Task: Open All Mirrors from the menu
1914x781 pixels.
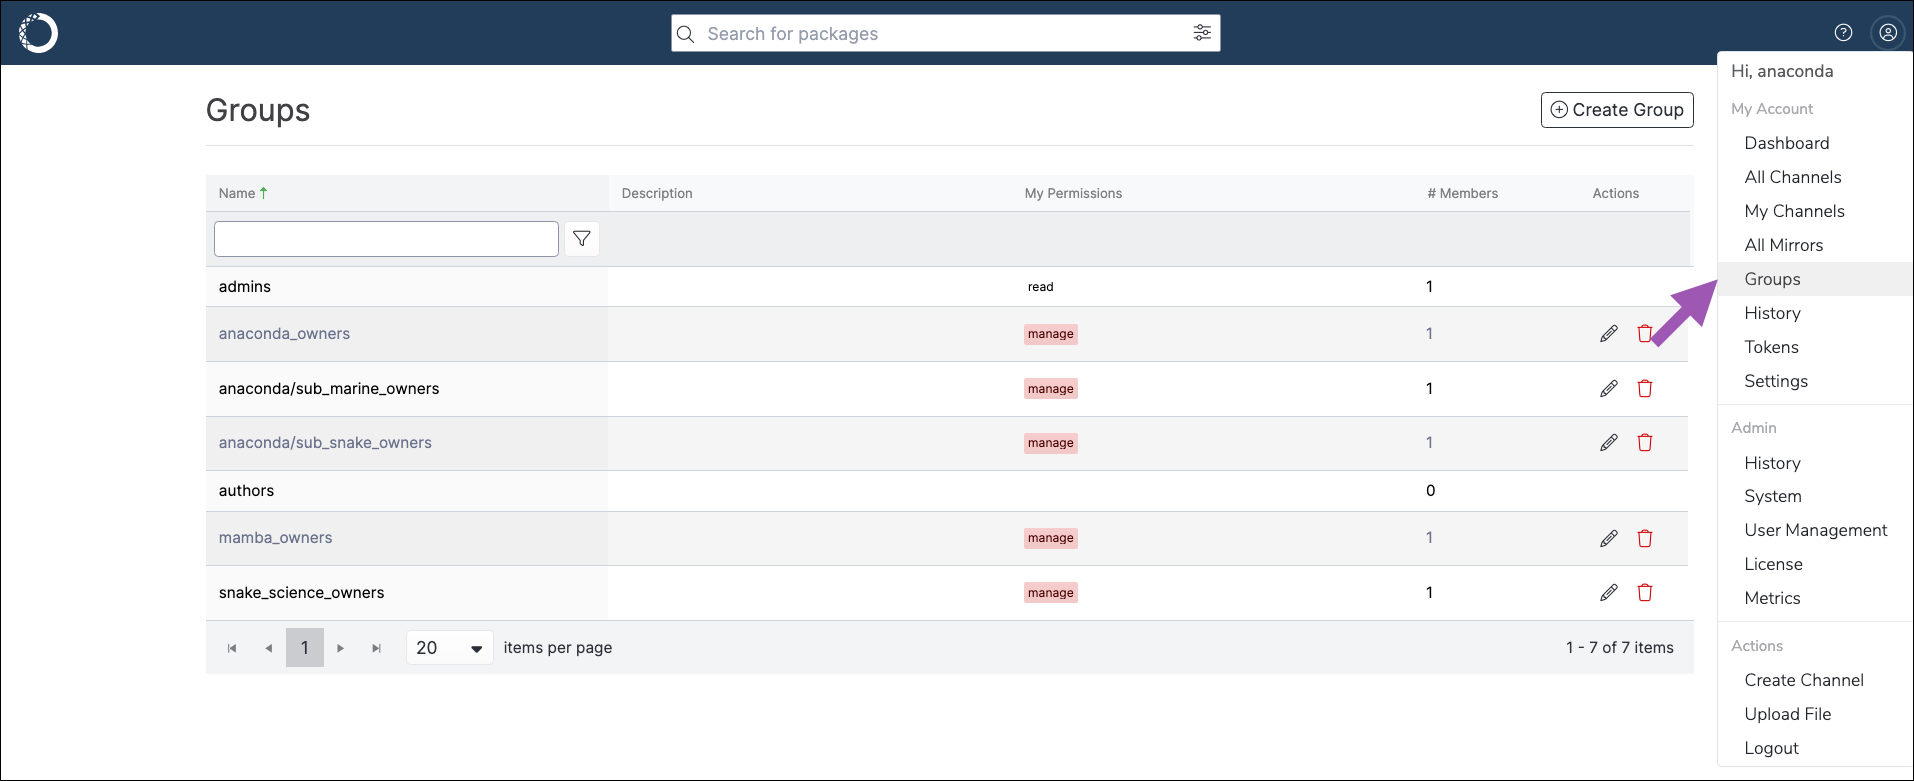Action: pos(1784,245)
